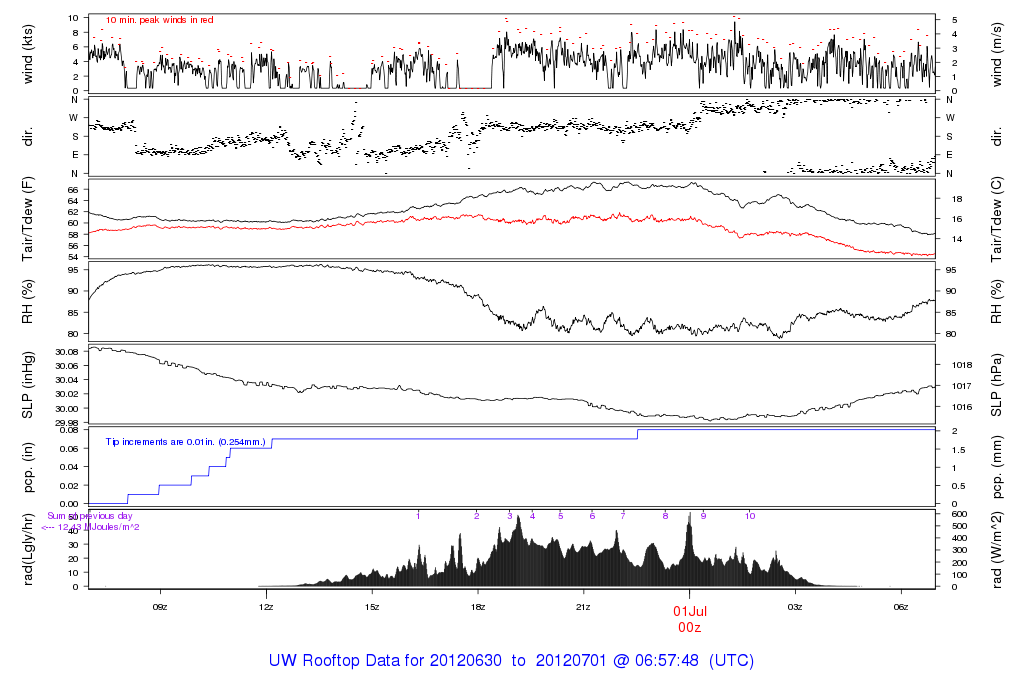Click the 'pcp. (mm)' axis label
The width and height of the screenshot is (1024, 700).
pos(995,467)
